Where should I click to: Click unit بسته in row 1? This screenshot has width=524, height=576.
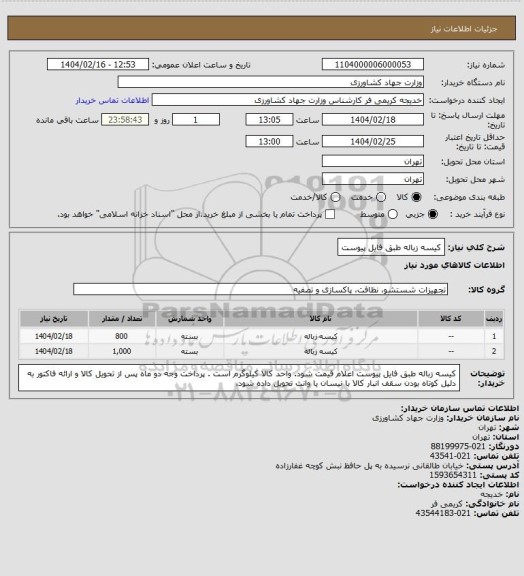(190, 336)
